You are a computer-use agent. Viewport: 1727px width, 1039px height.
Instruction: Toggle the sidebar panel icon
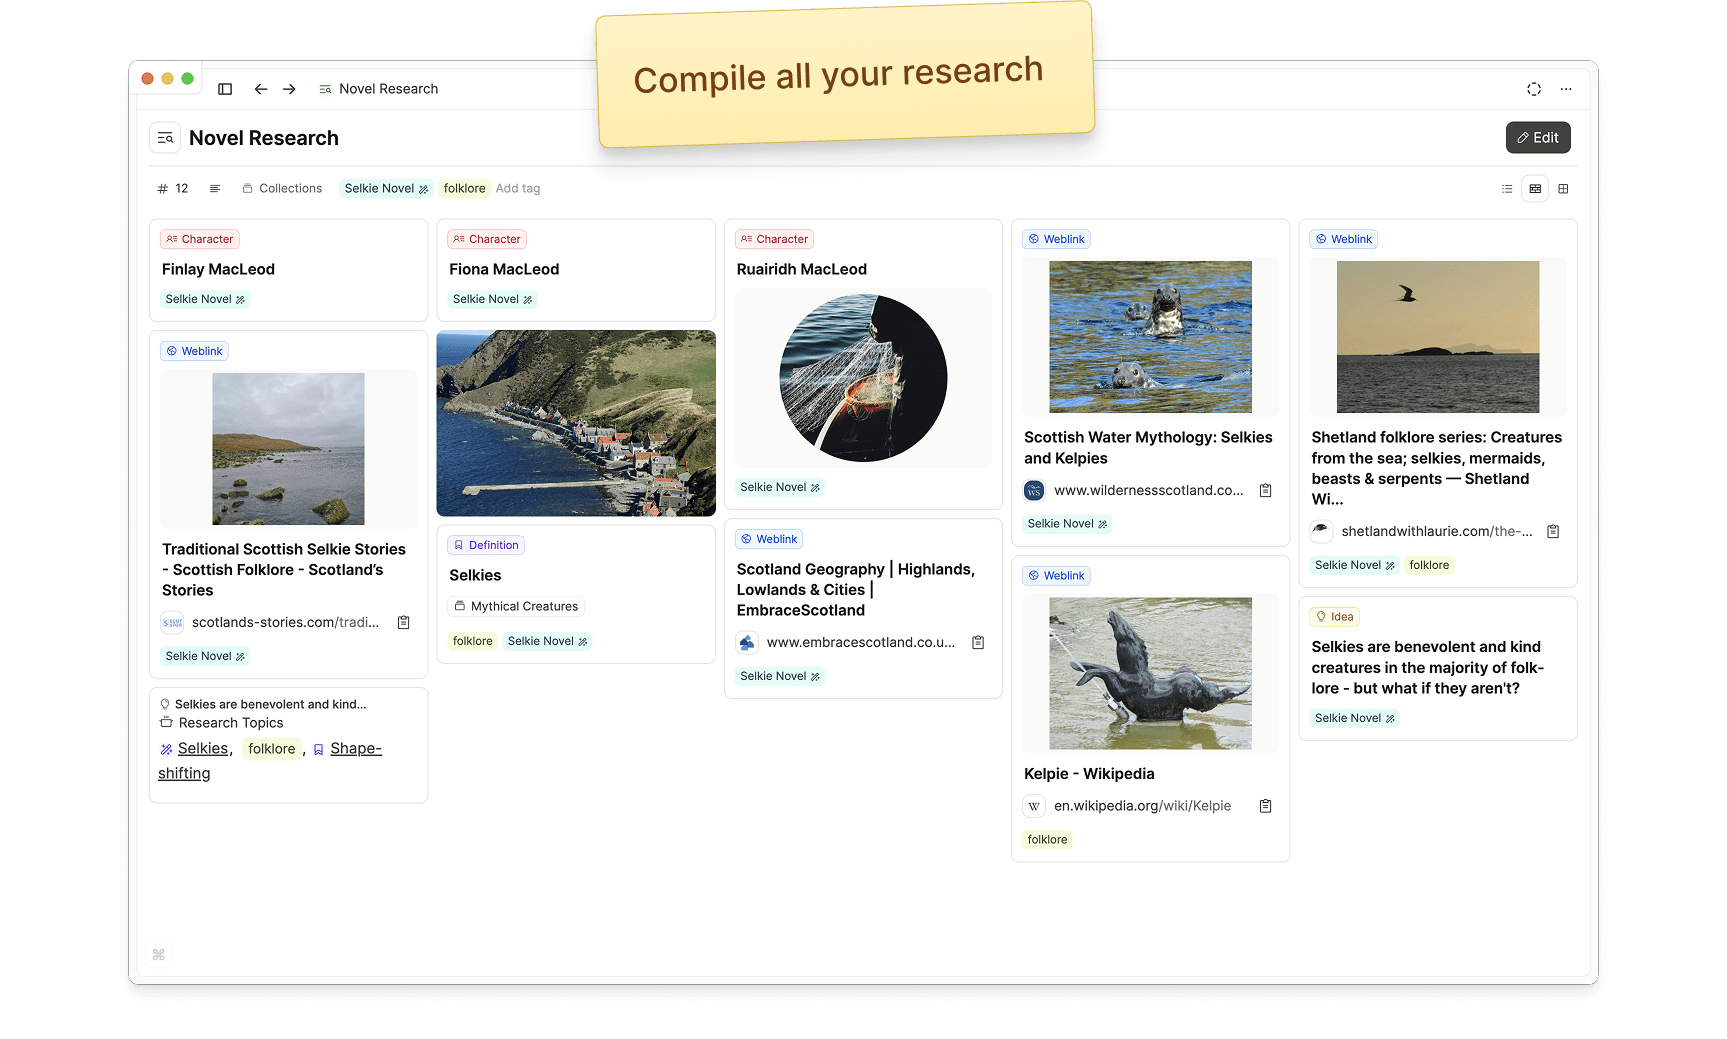point(225,89)
